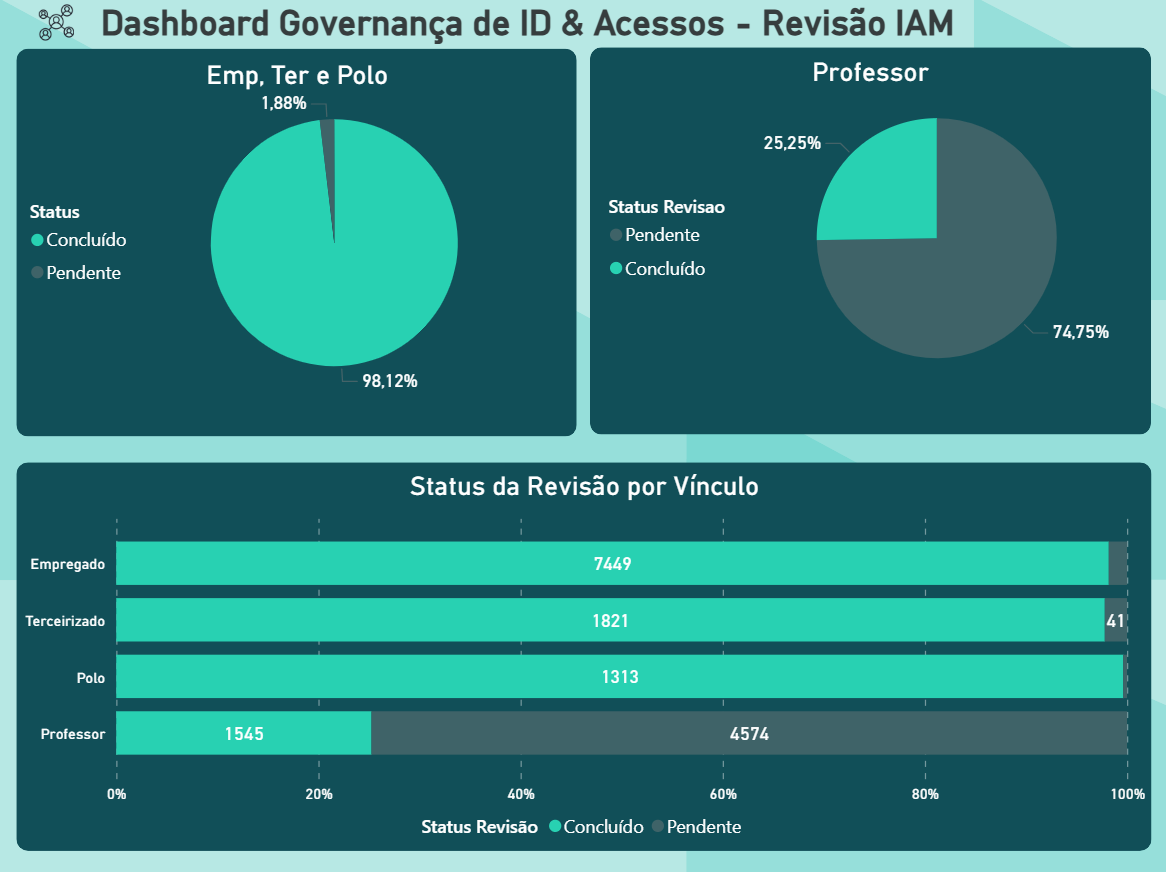Click the network people icon beside the title
This screenshot has height=872, width=1166.
click(x=57, y=22)
